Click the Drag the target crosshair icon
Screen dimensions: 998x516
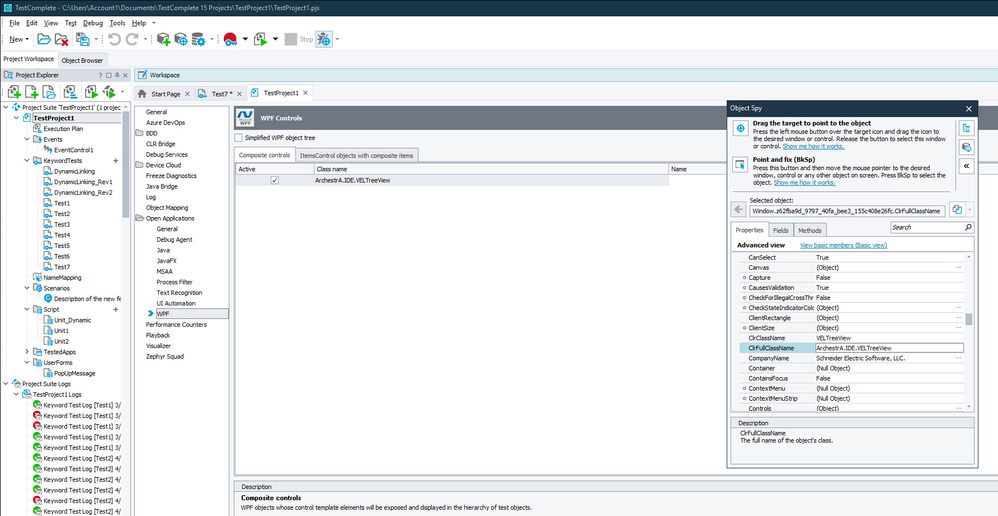click(x=740, y=128)
